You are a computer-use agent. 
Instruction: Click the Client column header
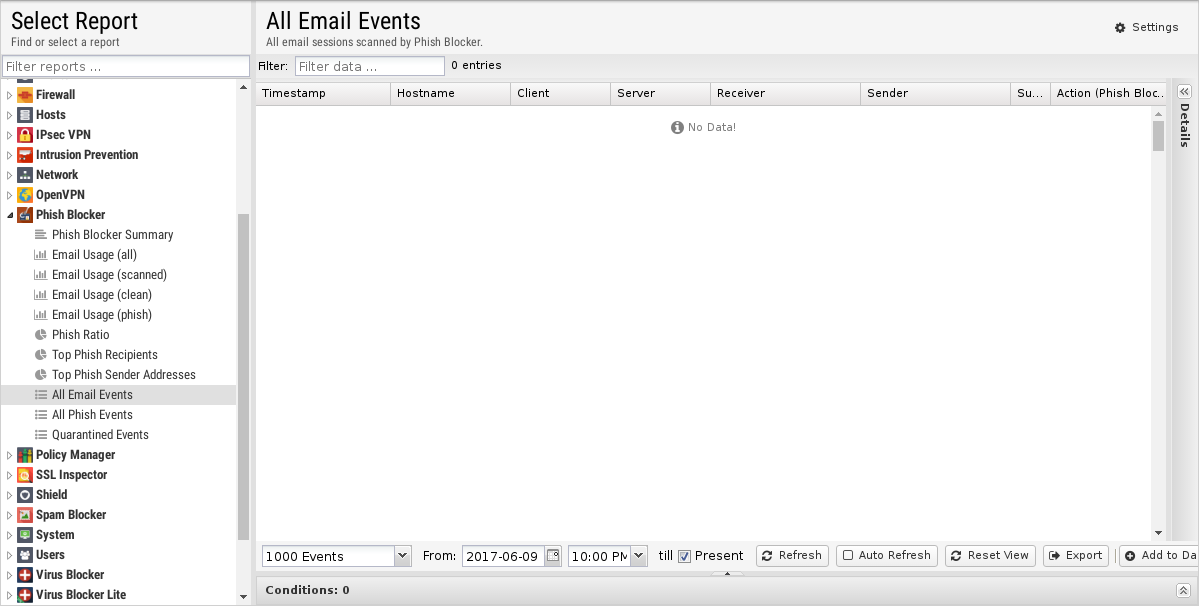[x=561, y=93]
